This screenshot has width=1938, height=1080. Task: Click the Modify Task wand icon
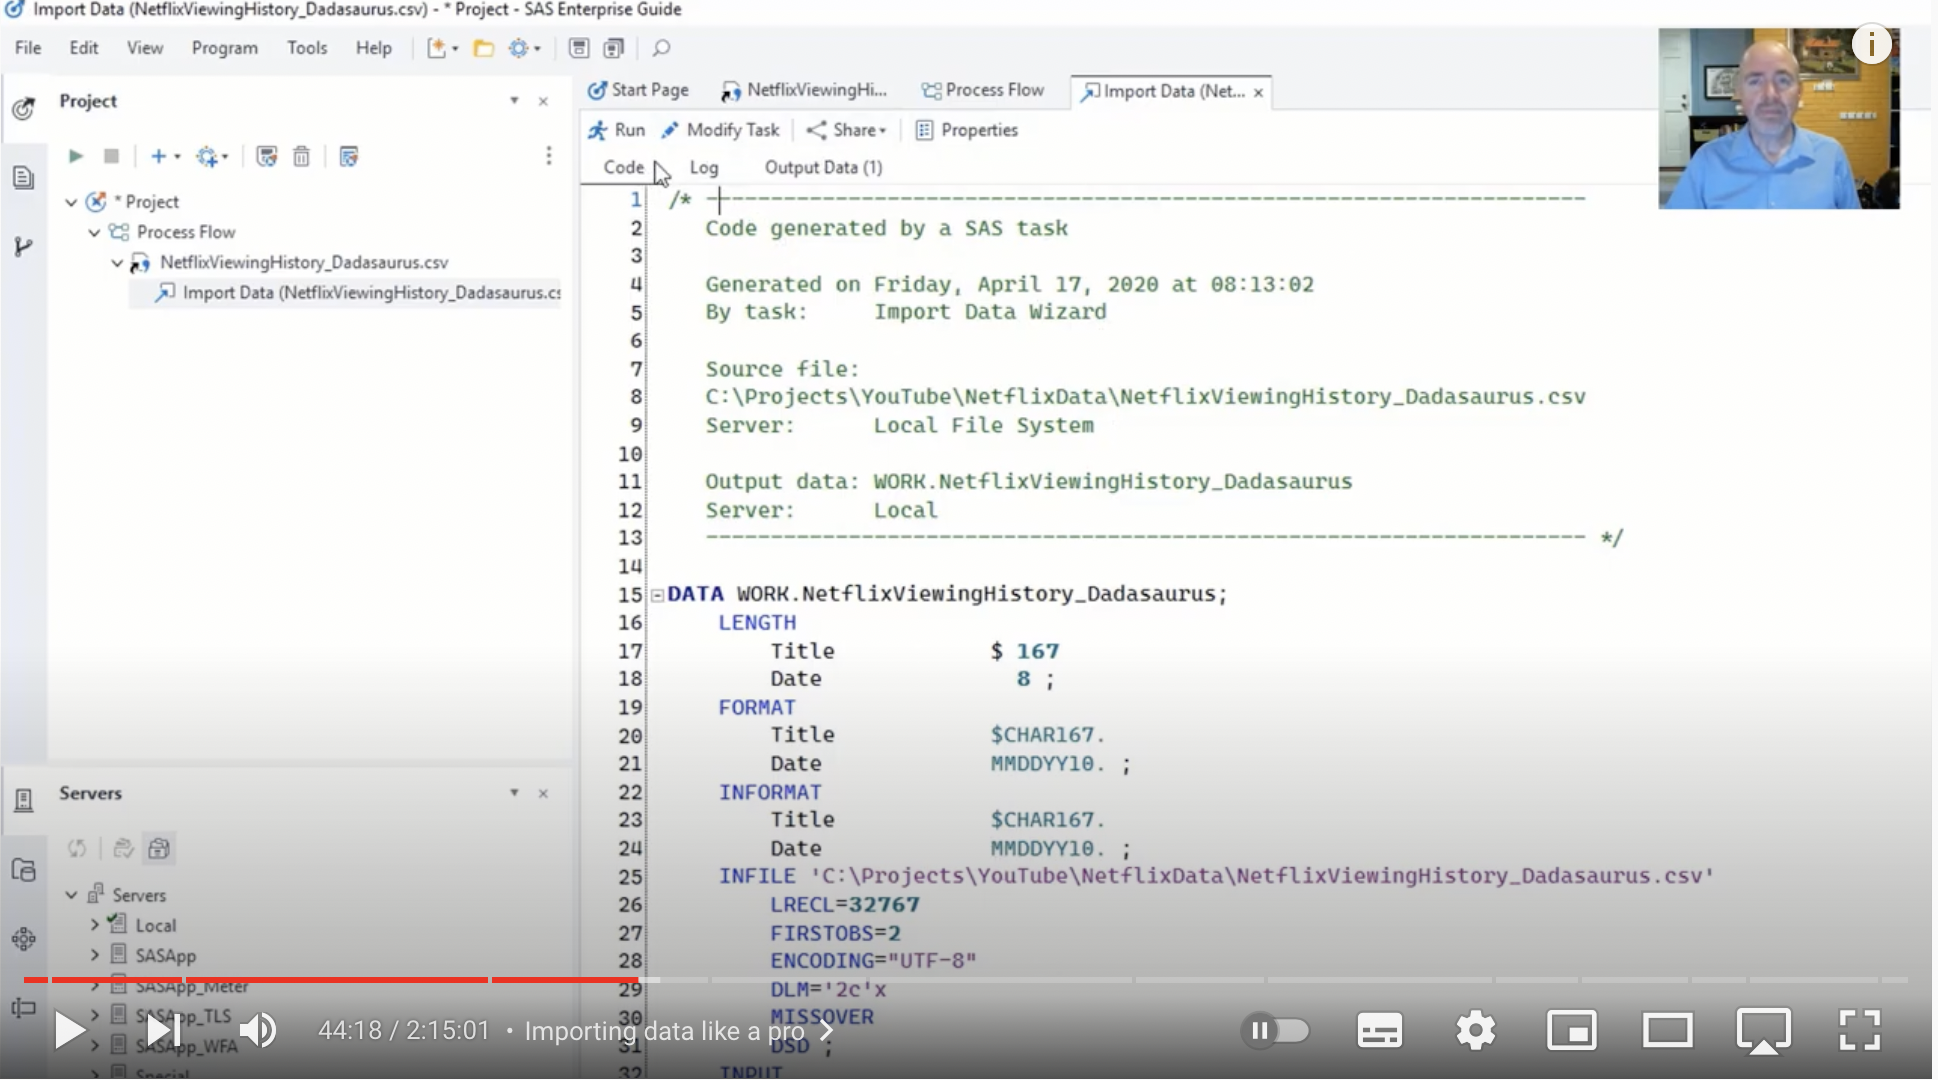click(670, 130)
